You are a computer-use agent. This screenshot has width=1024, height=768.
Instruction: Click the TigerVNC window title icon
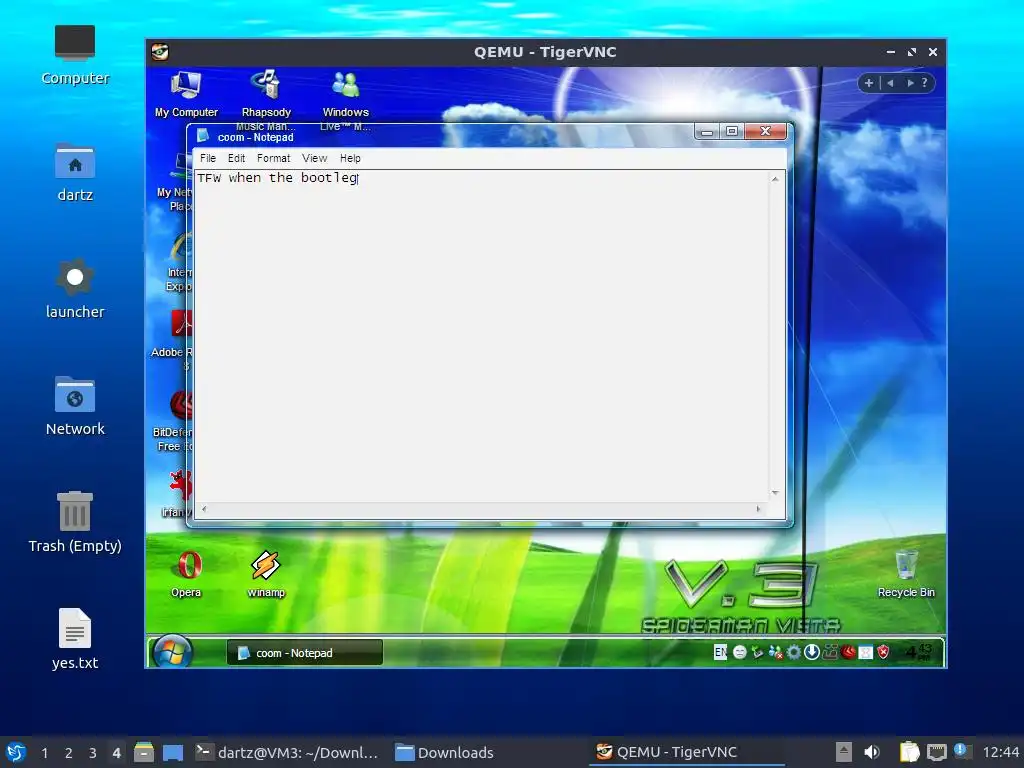pos(160,52)
